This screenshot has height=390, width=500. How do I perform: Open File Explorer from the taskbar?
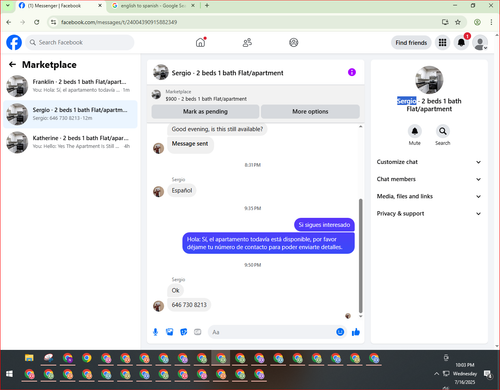click(x=29, y=358)
